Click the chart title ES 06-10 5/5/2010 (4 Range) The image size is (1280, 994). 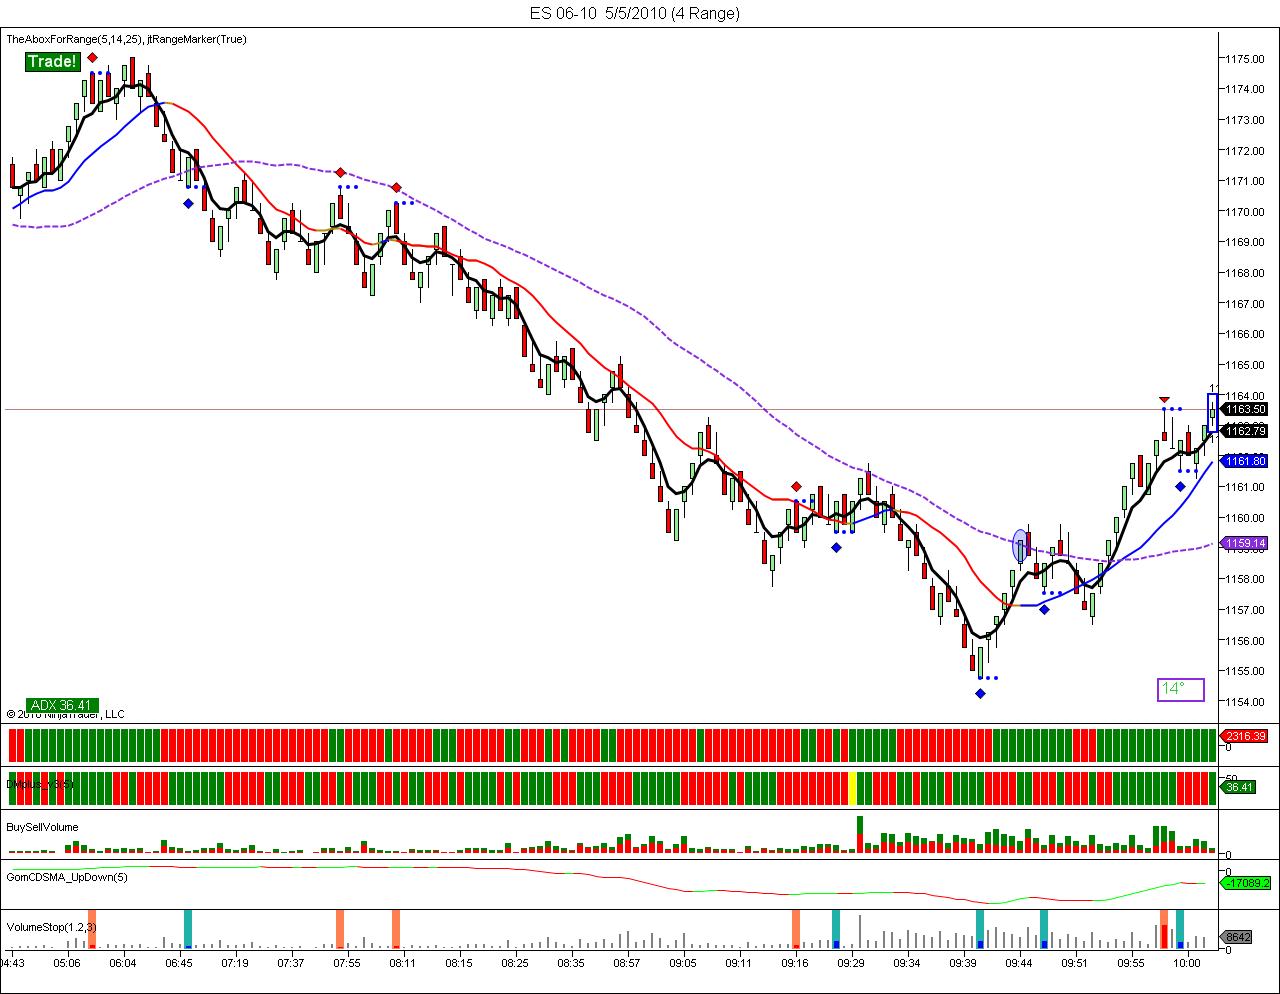pos(635,13)
